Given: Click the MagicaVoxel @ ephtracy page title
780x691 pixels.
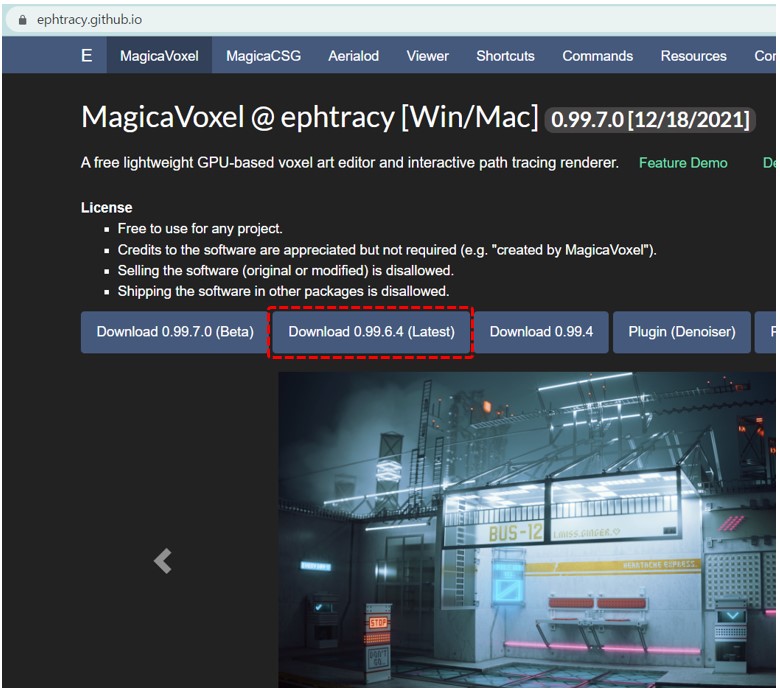Looking at the screenshot, I should click(309, 117).
